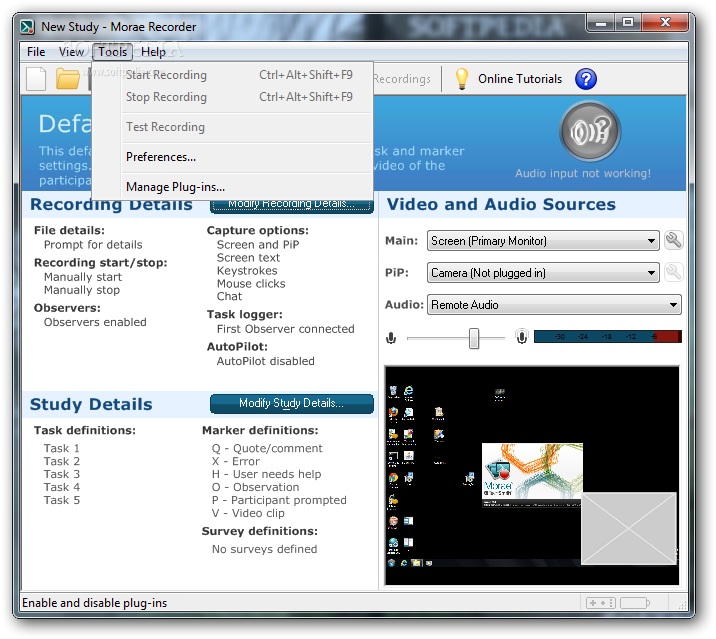
Task: Click 'Task 5' in Task definitions
Action: point(62,500)
